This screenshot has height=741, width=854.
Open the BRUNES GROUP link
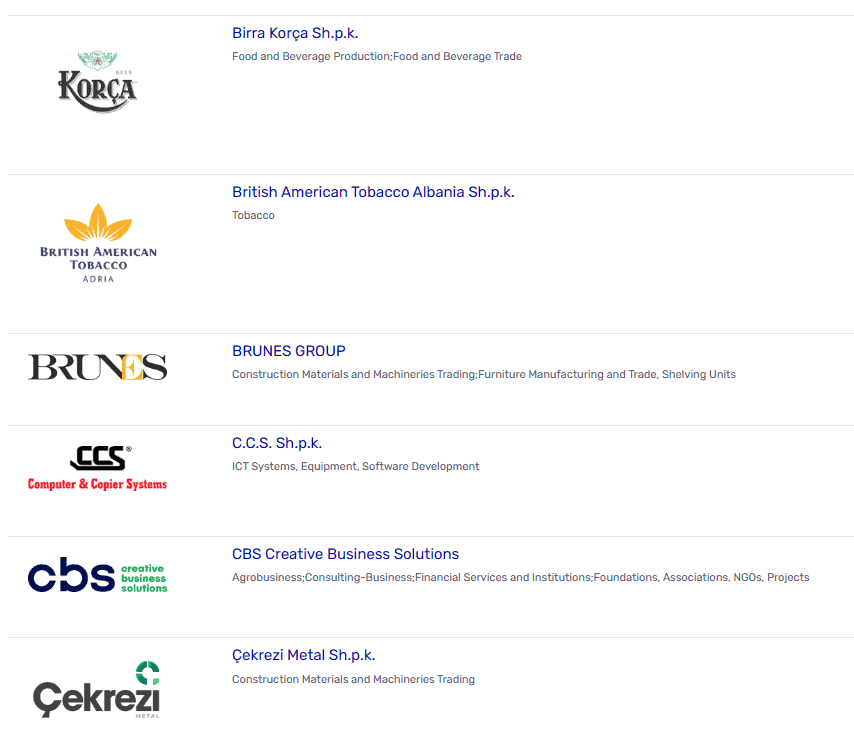point(289,351)
